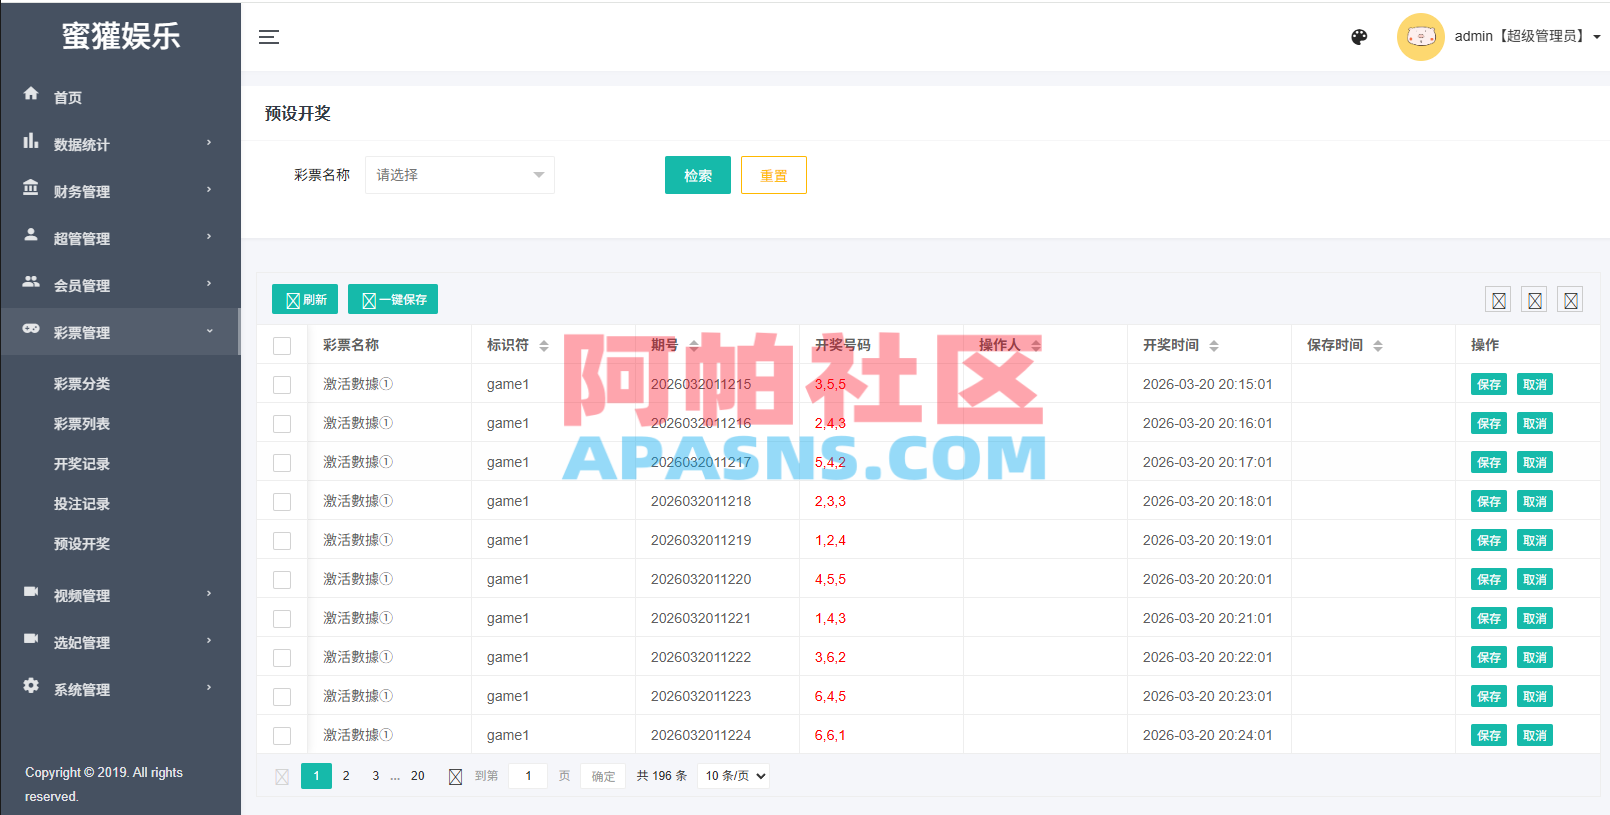
Task: Check the row for period 2026032011218
Action: 282,502
